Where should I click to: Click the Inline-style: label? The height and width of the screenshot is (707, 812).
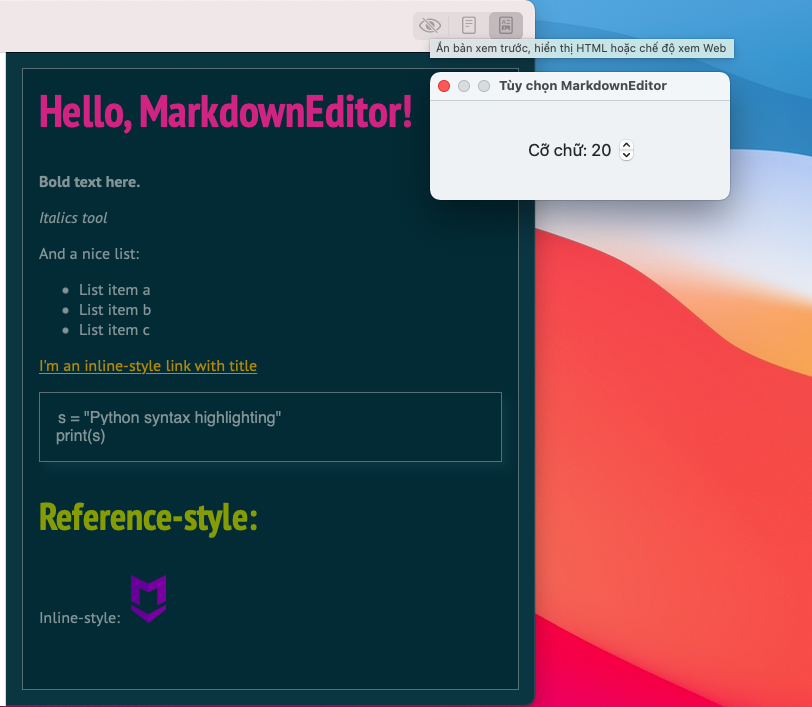80,617
